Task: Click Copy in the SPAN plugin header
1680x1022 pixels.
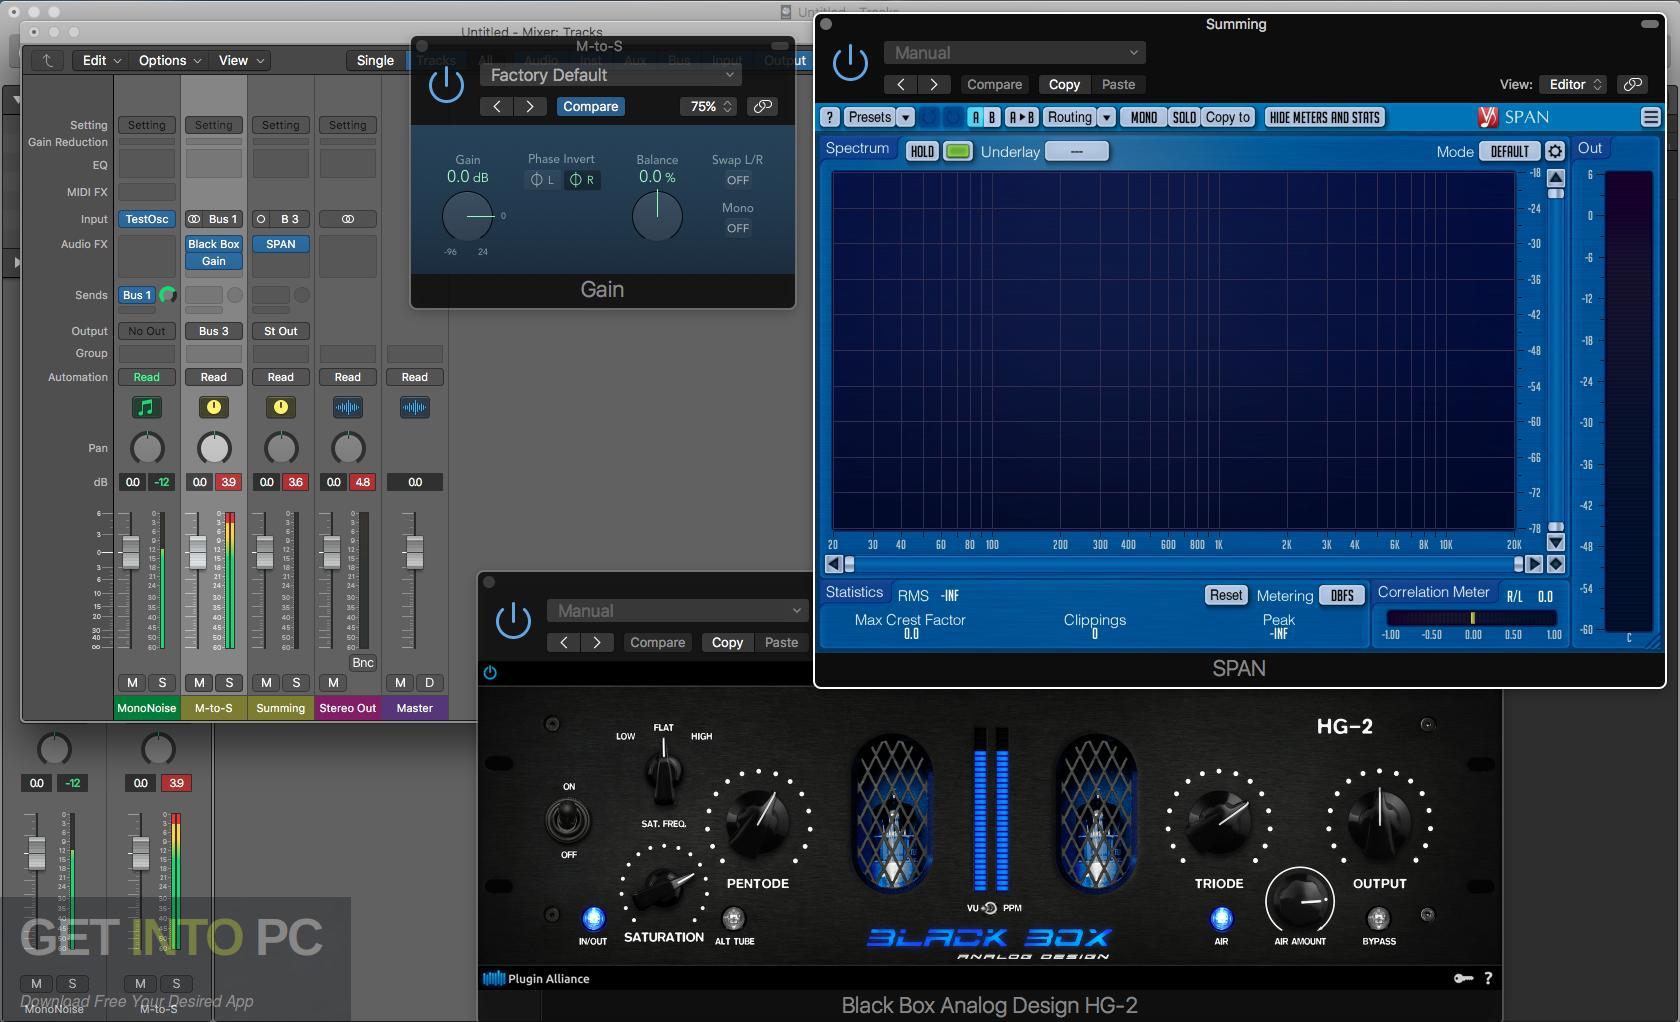Action: [x=1064, y=84]
